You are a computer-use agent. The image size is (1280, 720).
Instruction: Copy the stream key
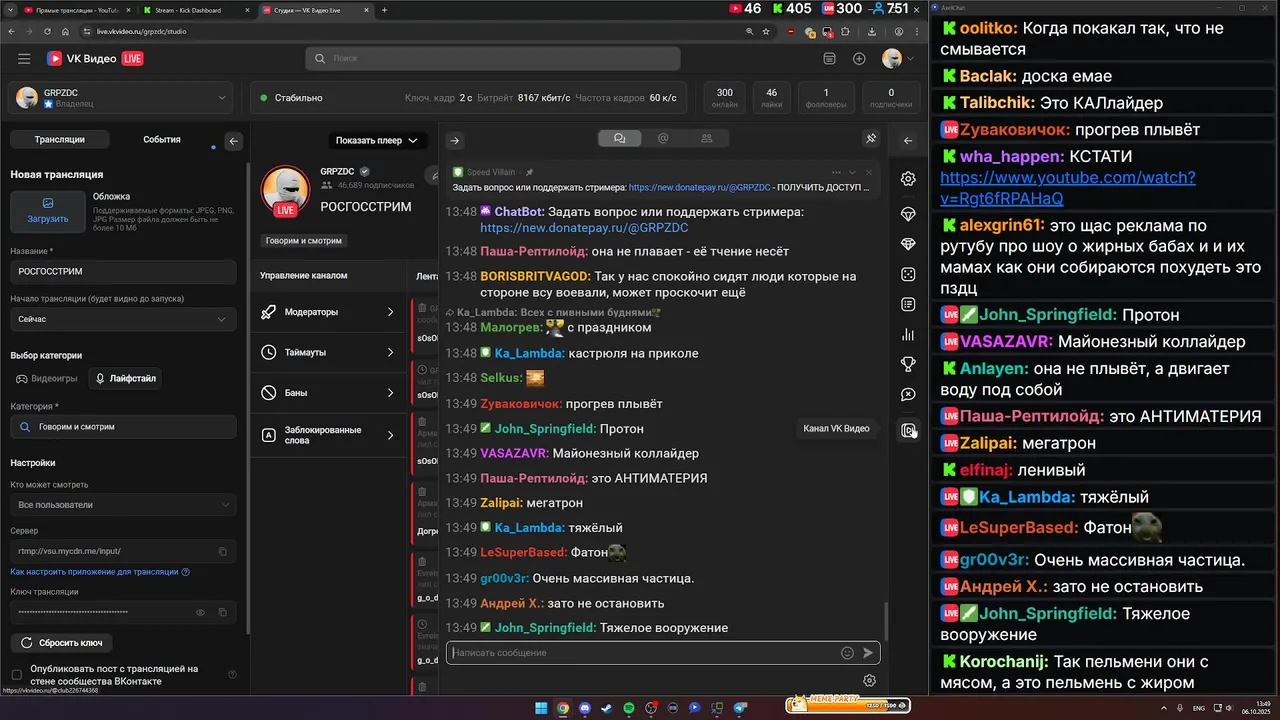tap(222, 612)
